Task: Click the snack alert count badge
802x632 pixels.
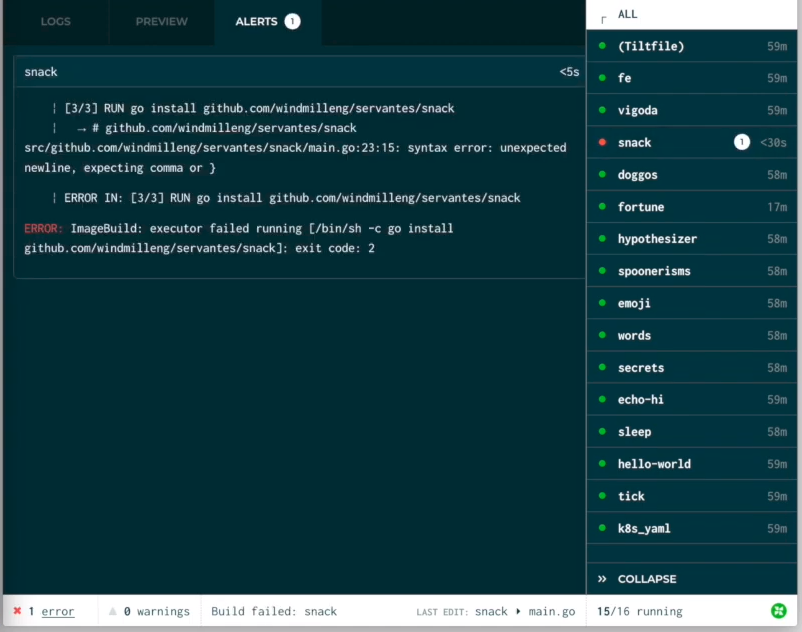Action: pos(742,142)
